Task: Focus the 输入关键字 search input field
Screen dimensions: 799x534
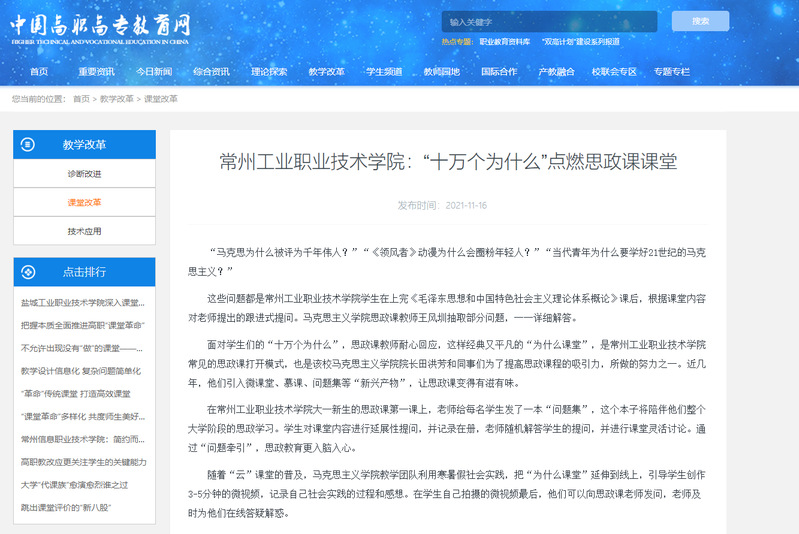Action: (548, 21)
